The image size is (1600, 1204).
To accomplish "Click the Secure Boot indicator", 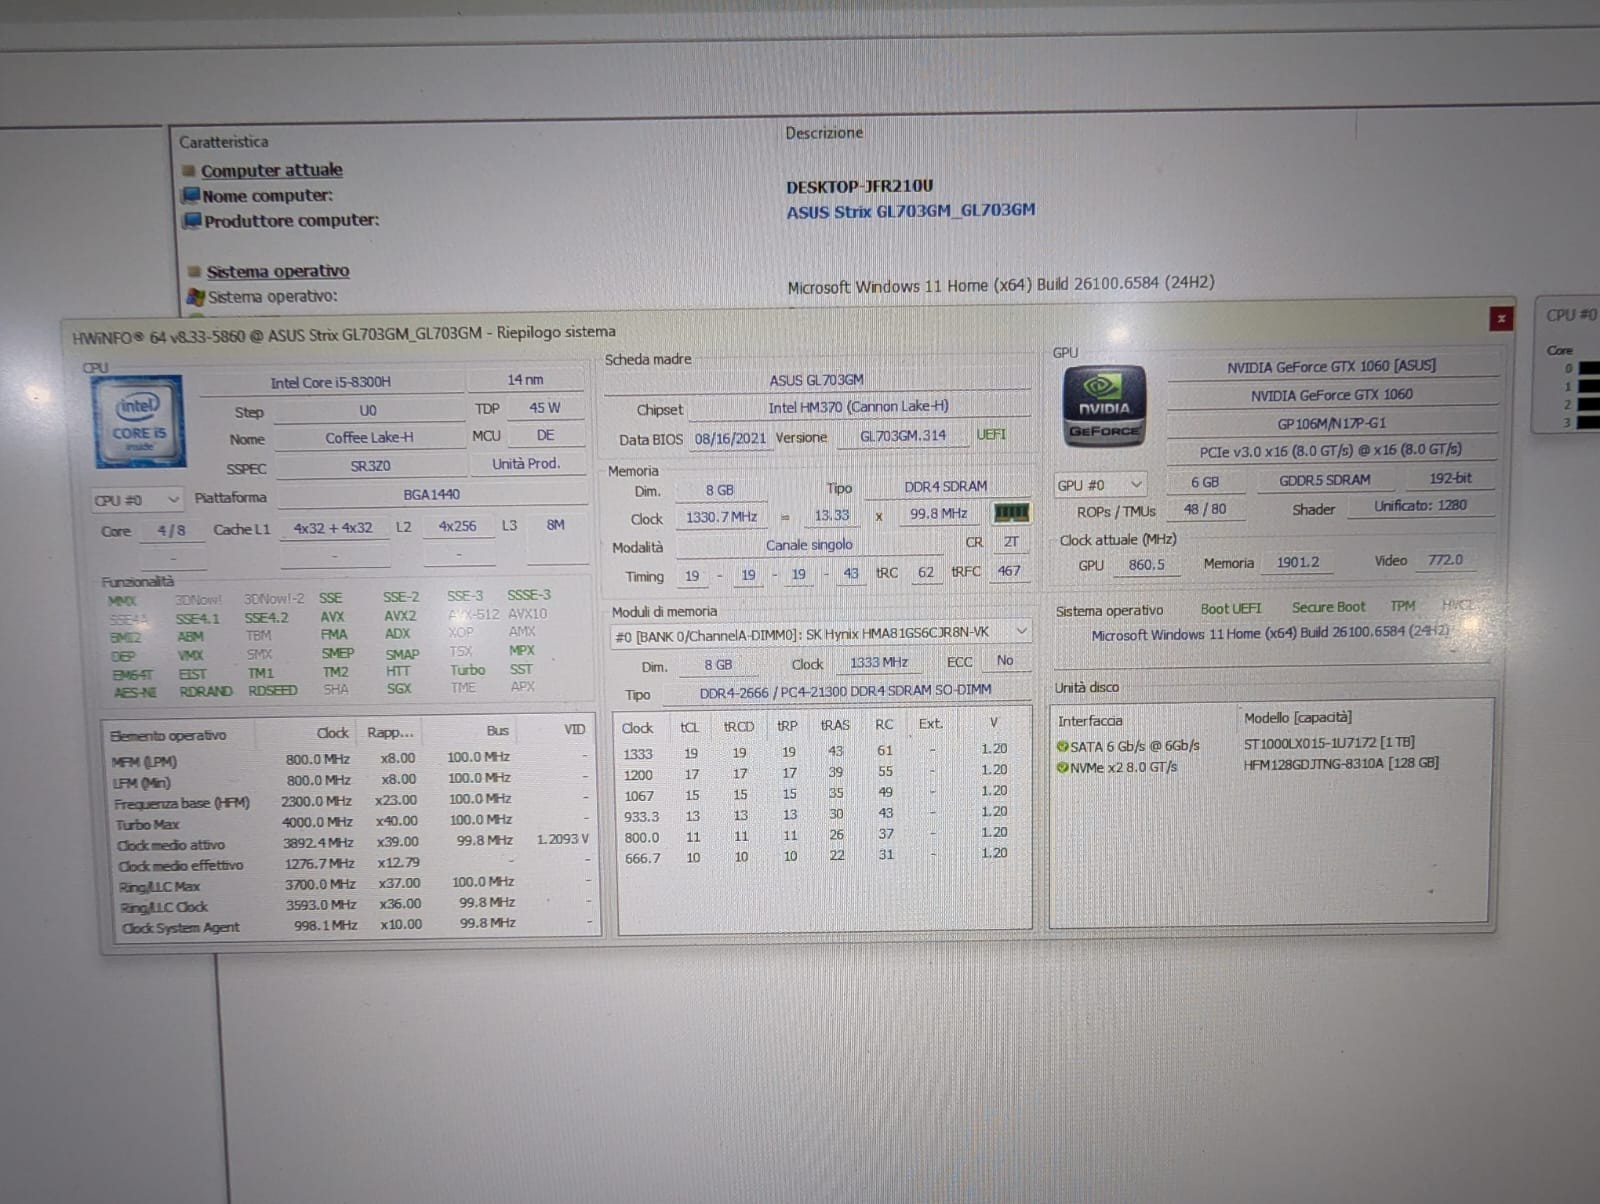I will (1328, 607).
